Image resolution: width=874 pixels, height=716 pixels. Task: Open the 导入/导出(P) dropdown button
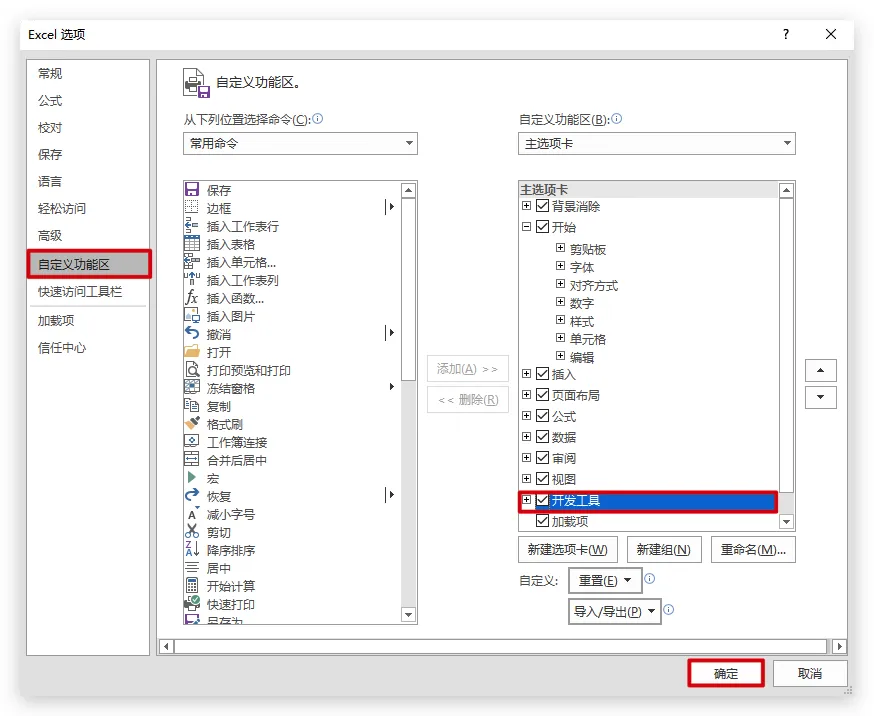point(614,611)
